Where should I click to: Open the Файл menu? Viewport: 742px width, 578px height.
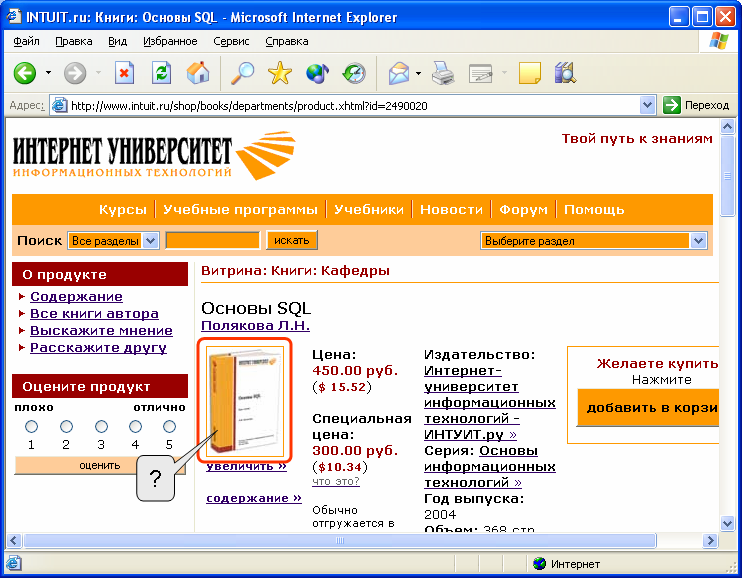pyautogui.click(x=26, y=42)
